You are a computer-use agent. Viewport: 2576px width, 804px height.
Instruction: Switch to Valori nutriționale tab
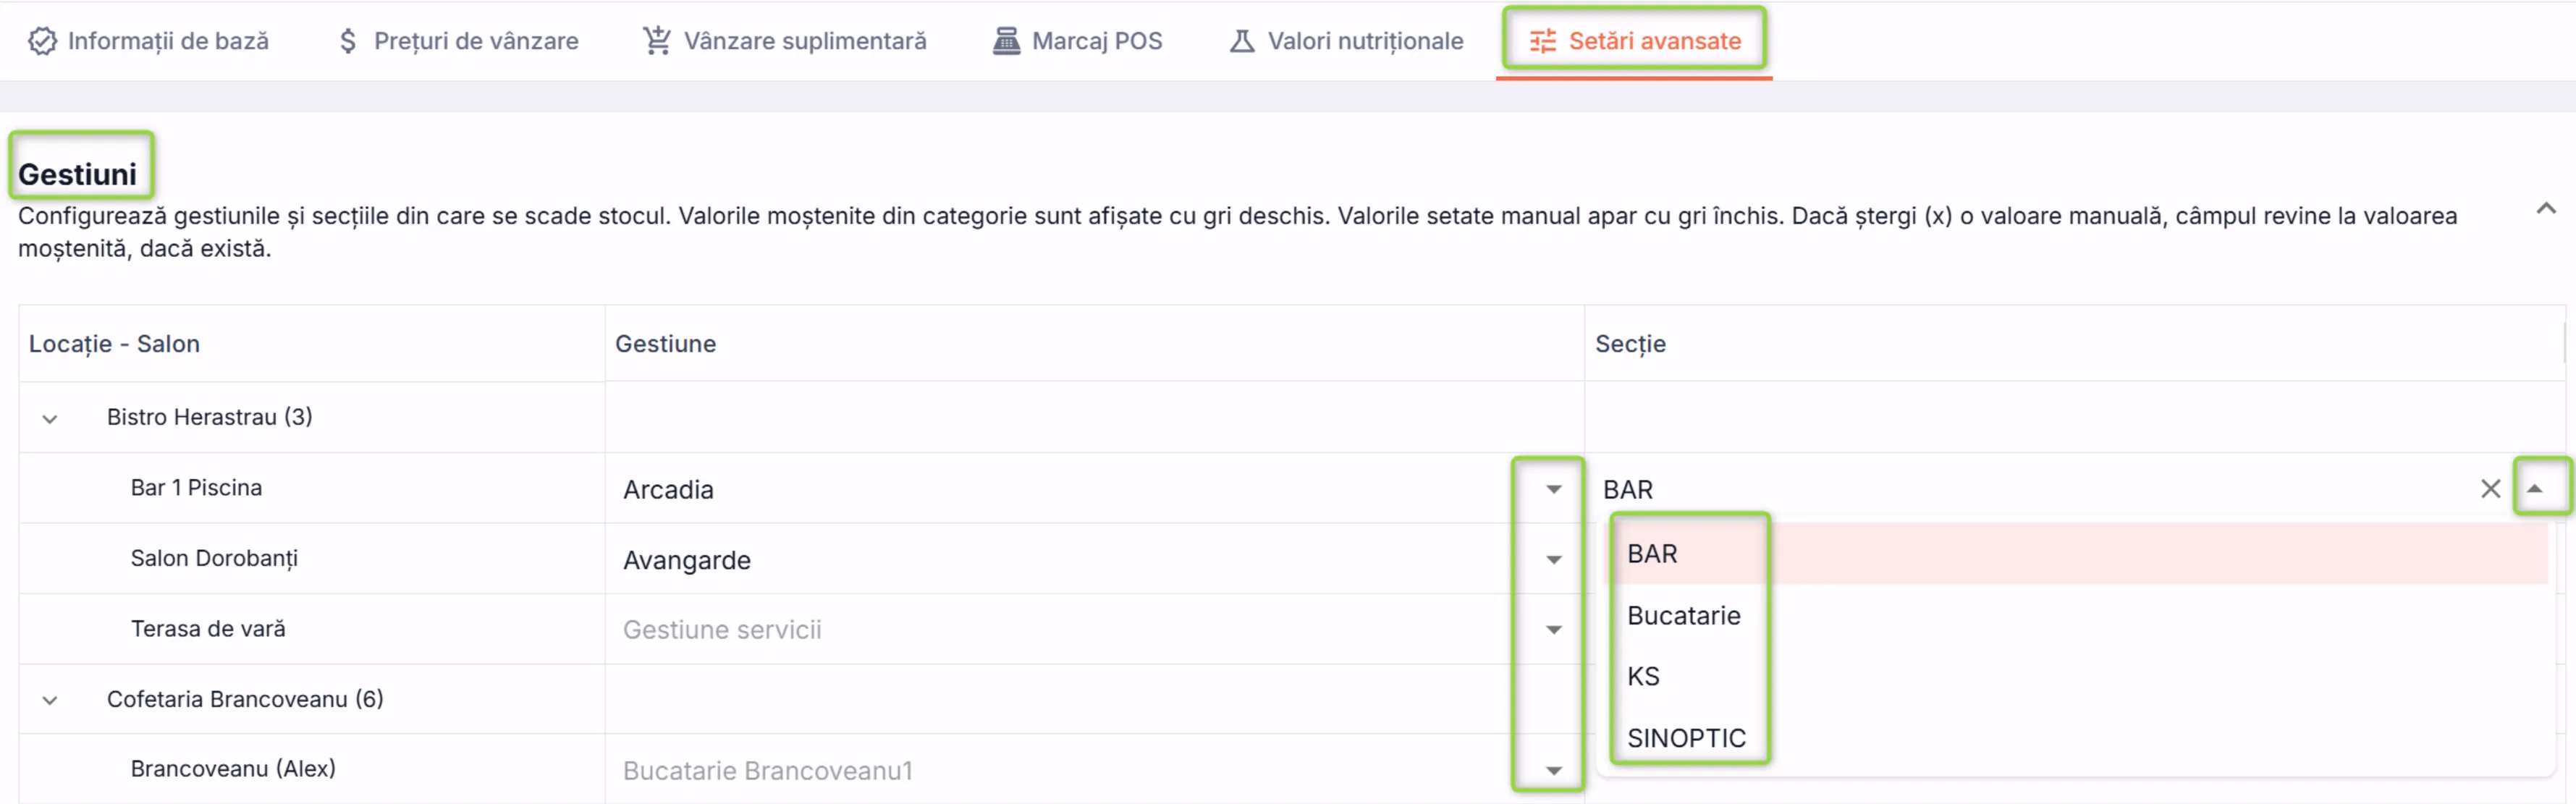click(1345, 41)
